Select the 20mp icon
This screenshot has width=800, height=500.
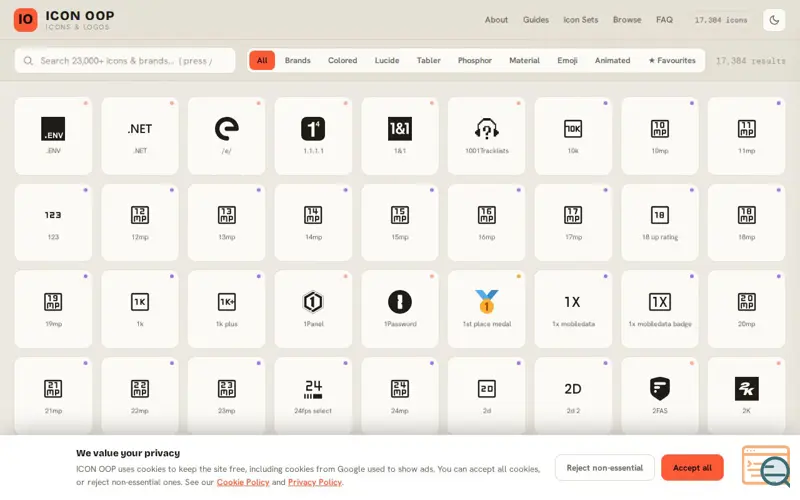click(x=746, y=309)
